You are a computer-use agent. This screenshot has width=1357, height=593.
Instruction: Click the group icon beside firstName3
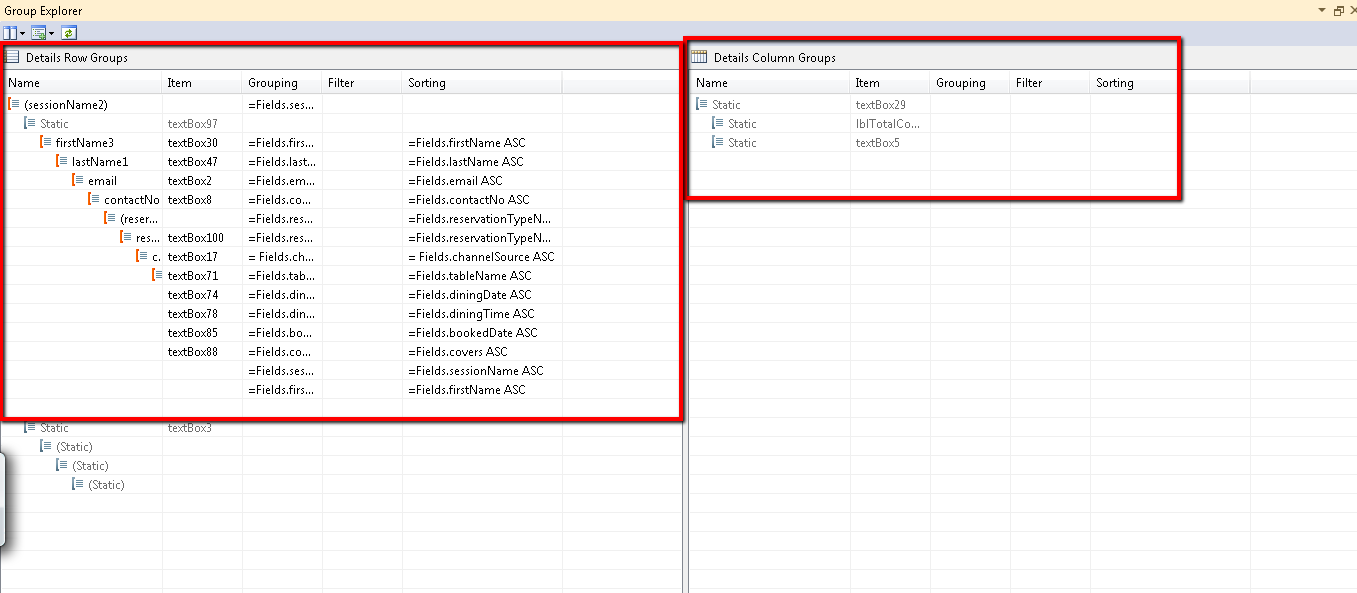tap(46, 142)
